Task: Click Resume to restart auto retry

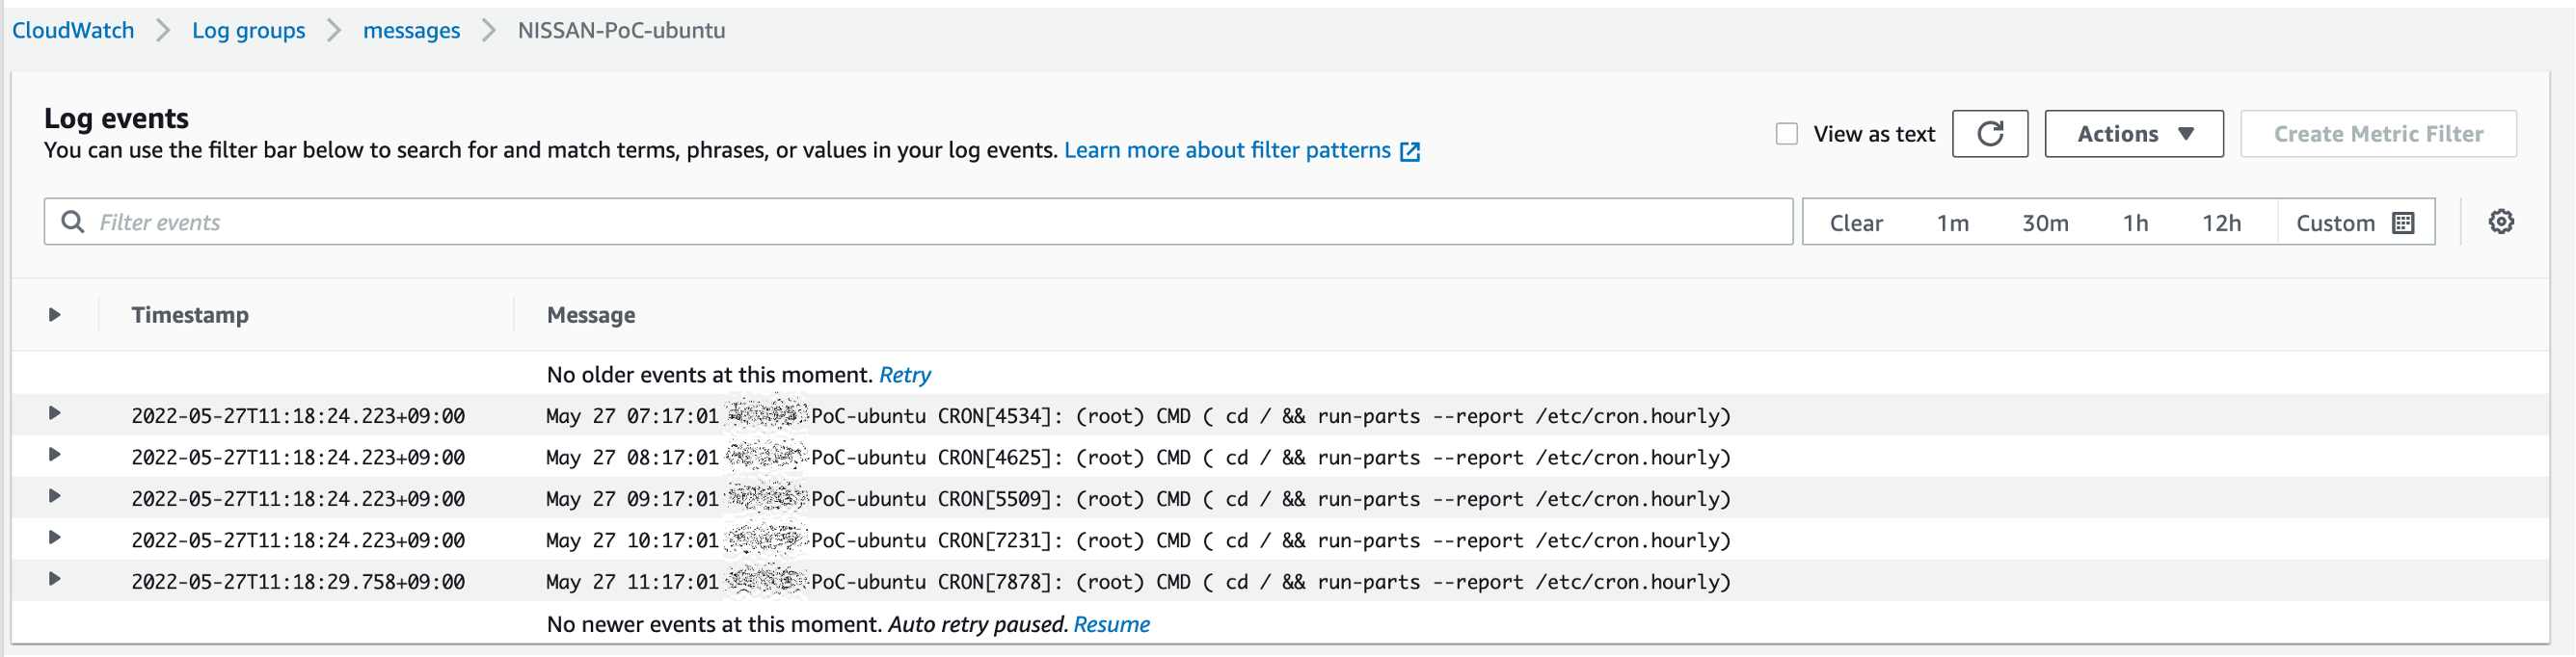Action: click(x=1111, y=625)
